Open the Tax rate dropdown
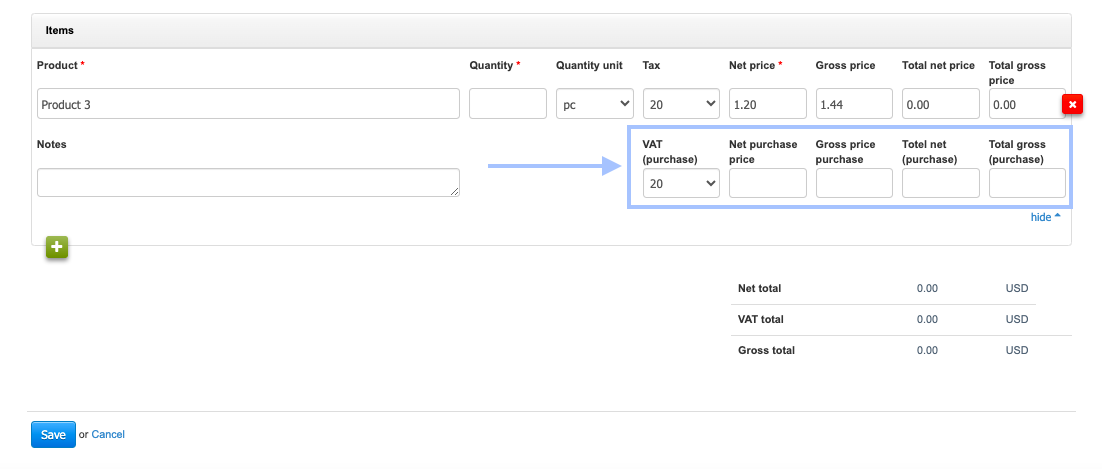The height and width of the screenshot is (469, 1102). [681, 104]
